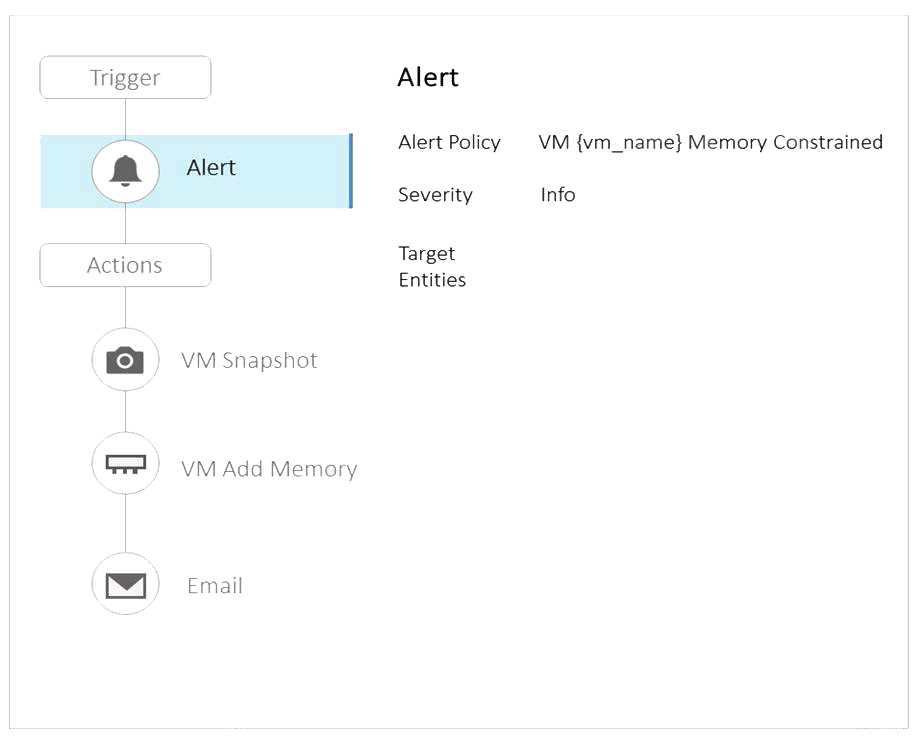The width and height of the screenshot is (923, 742).
Task: Click the Alert Policy label
Action: [449, 142]
